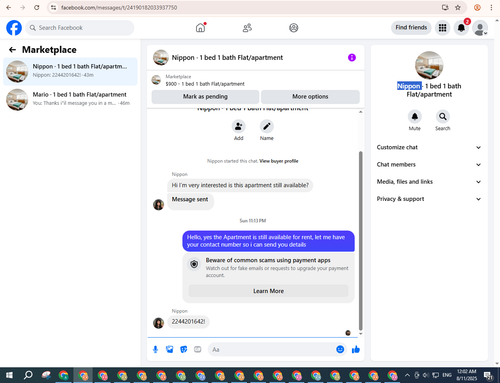Open View buyer profile link
The height and width of the screenshot is (383, 500).
(x=279, y=161)
